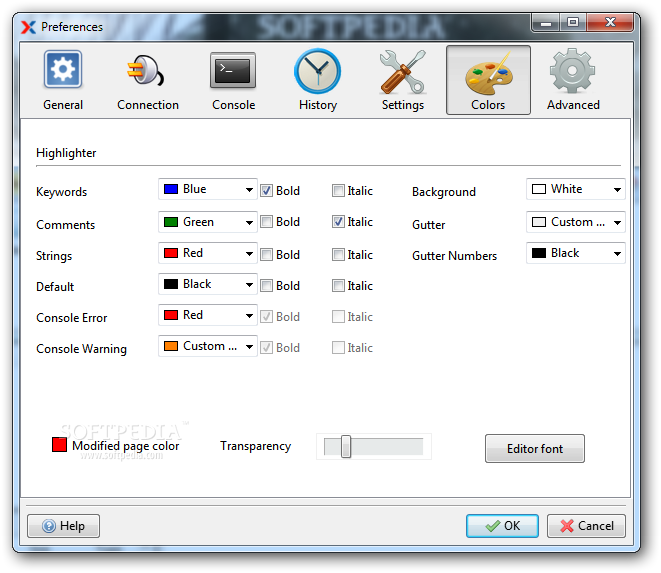Click the transparency slider handle
The height and width of the screenshot is (573, 661).
(x=346, y=447)
